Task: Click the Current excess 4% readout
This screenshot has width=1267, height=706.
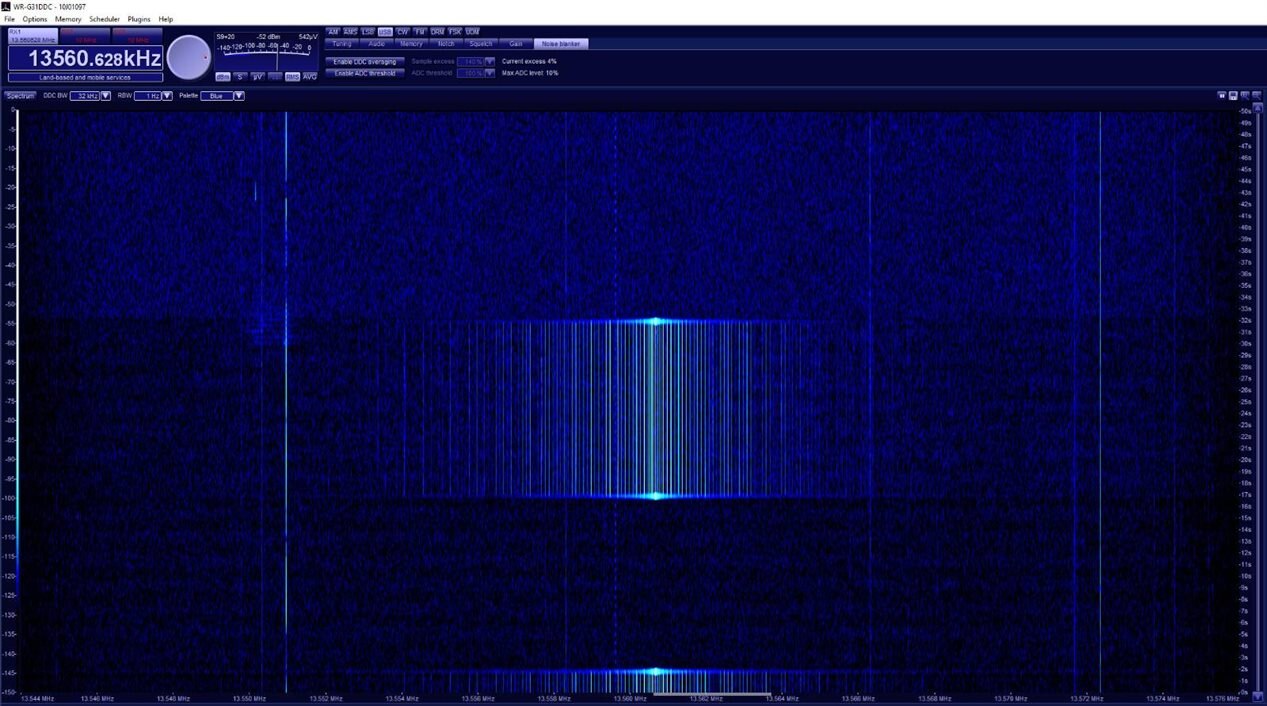Action: pyautogui.click(x=529, y=62)
